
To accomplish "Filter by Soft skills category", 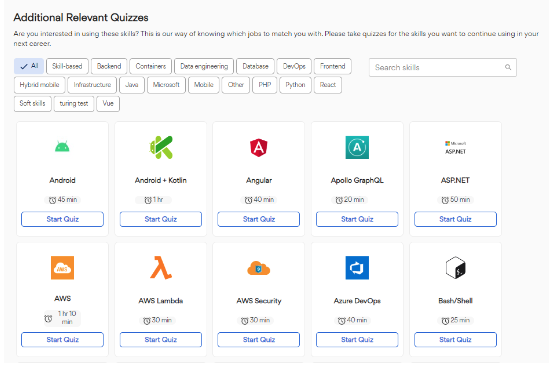I will [x=33, y=104].
